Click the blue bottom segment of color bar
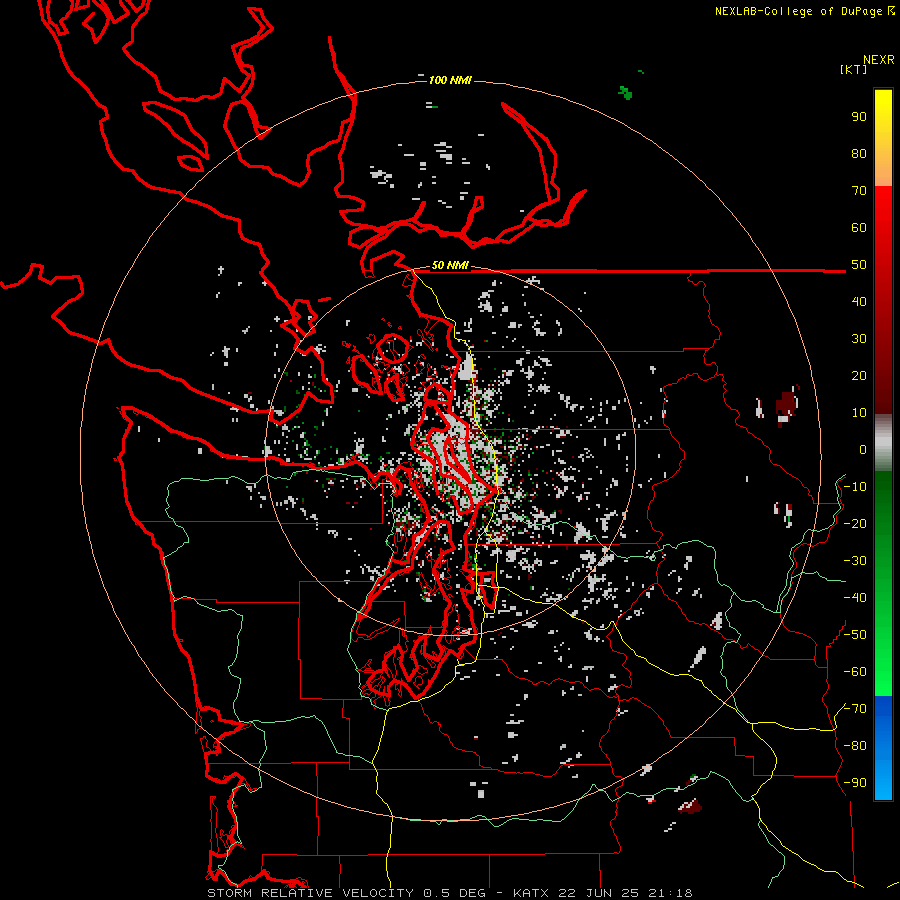Image resolution: width=900 pixels, height=900 pixels. (x=883, y=748)
